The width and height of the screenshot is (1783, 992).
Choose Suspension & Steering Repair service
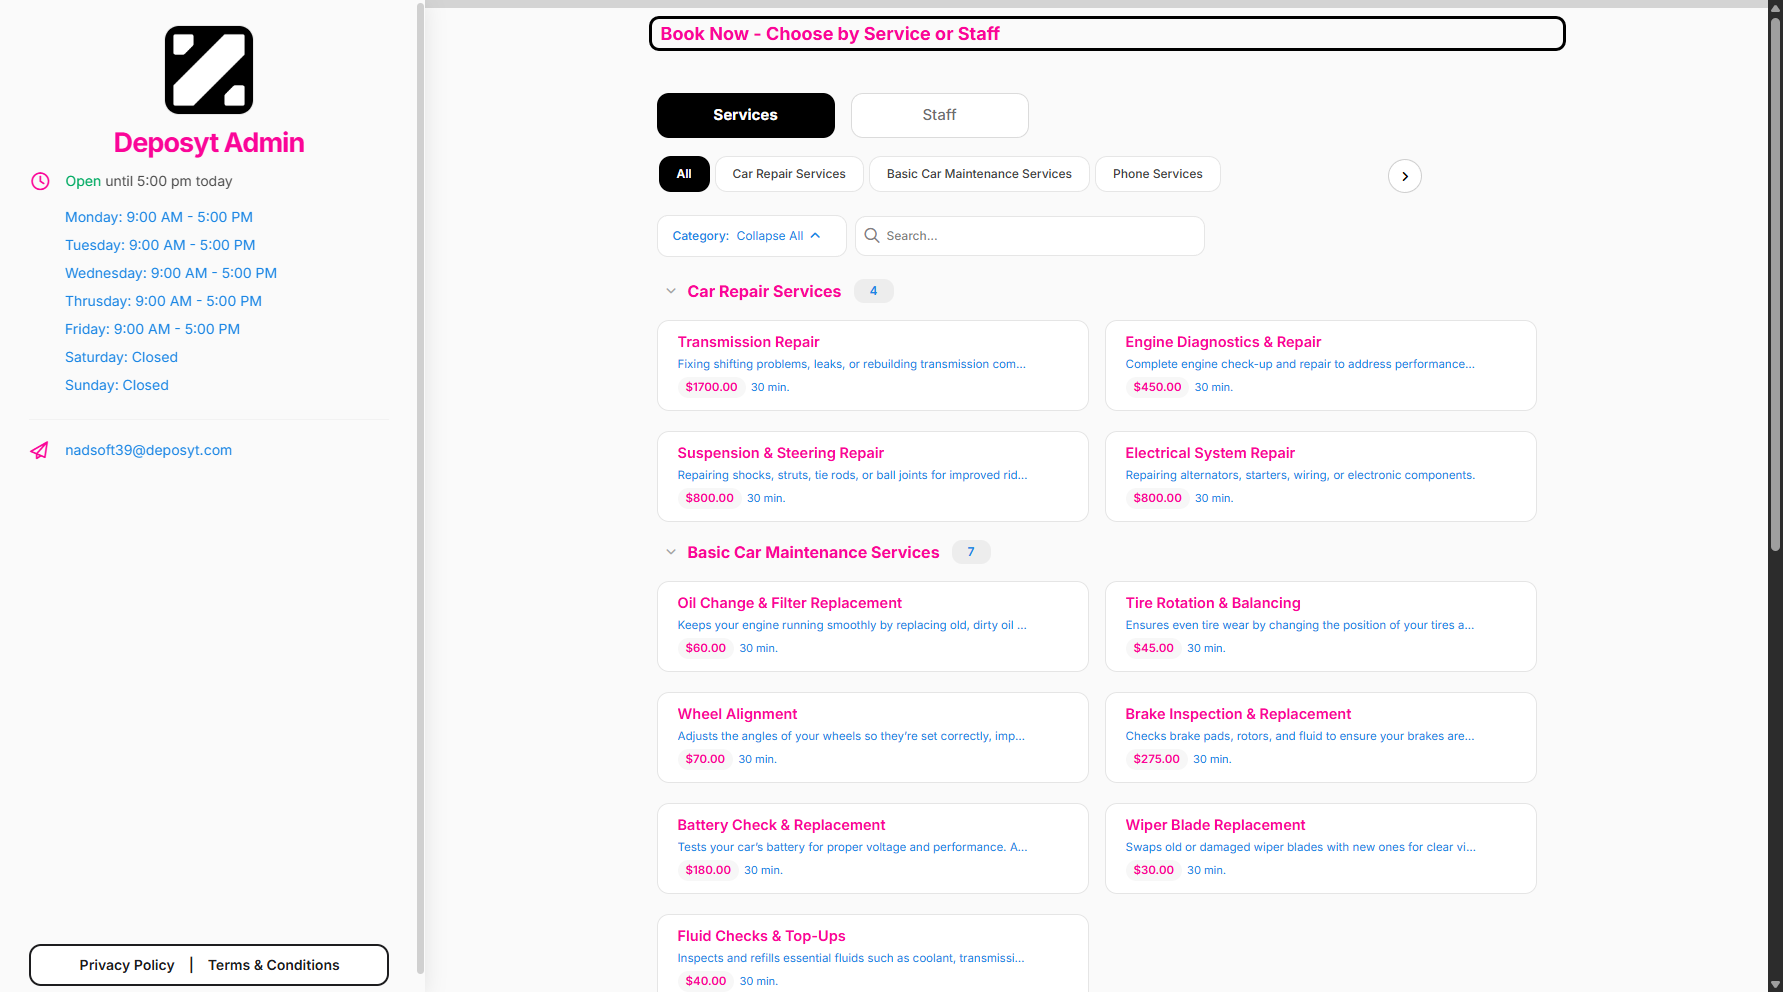click(872, 476)
